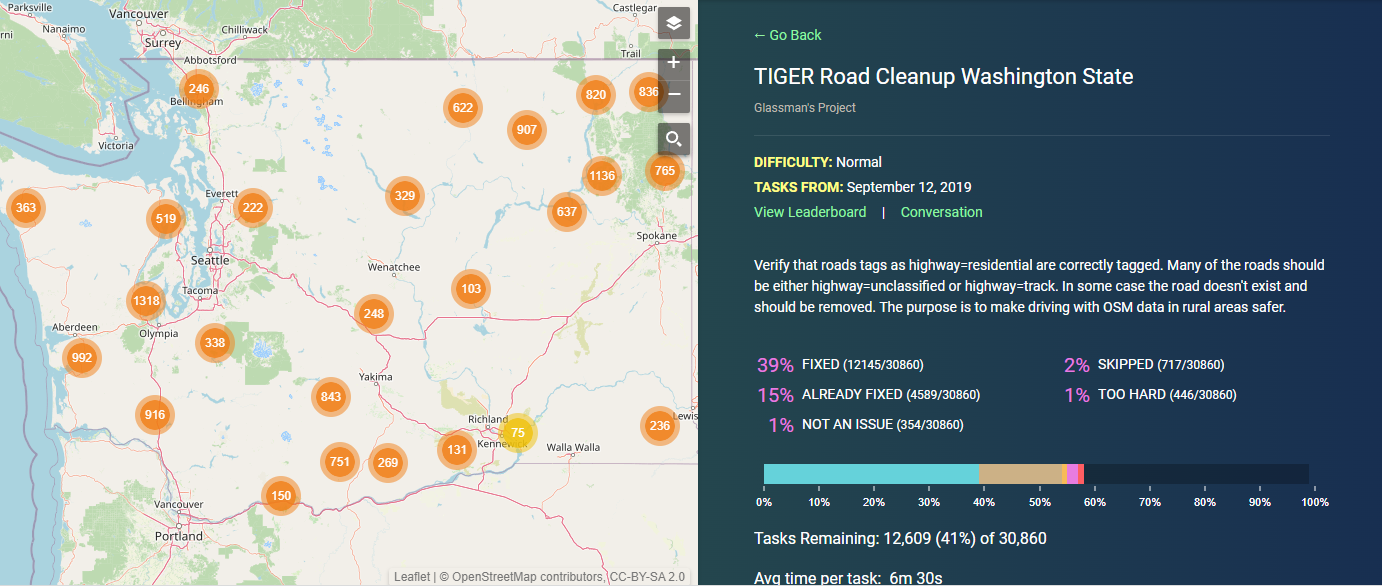Viewport: 1382px width, 587px height.
Task: Select the 1318 cluster marker near Olympia
Action: [x=146, y=301]
